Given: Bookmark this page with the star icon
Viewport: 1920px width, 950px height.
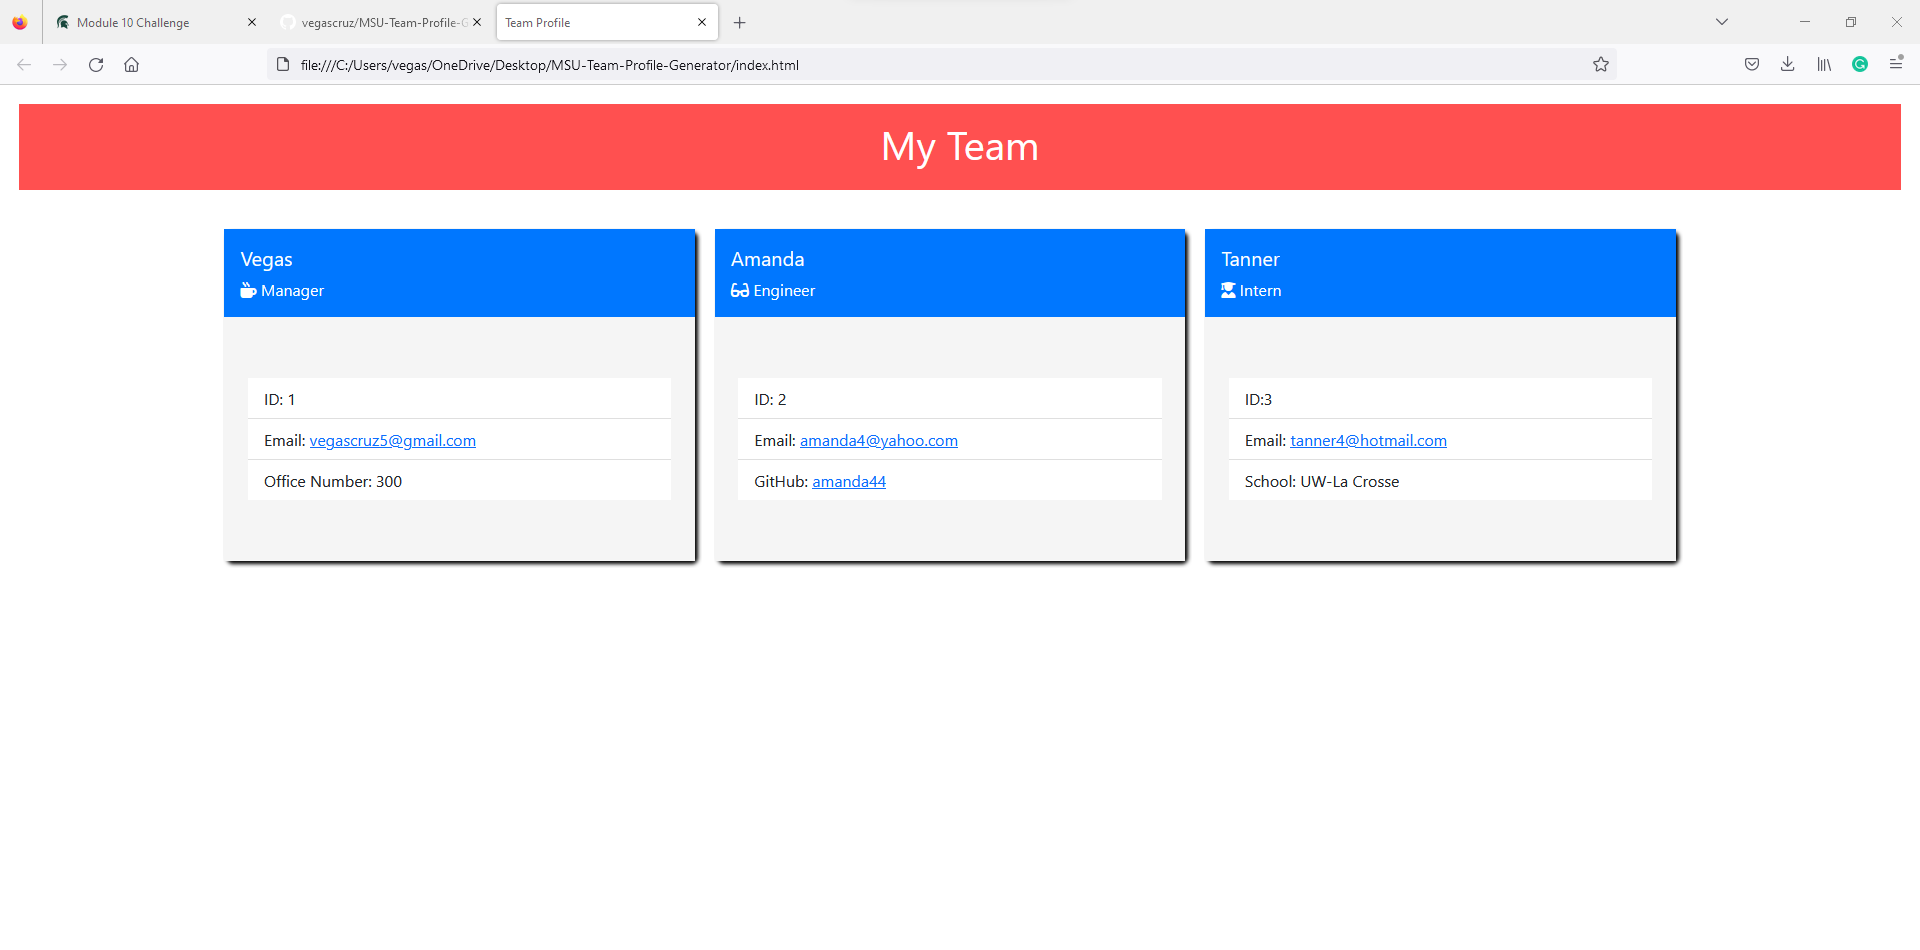Looking at the screenshot, I should click(x=1601, y=64).
